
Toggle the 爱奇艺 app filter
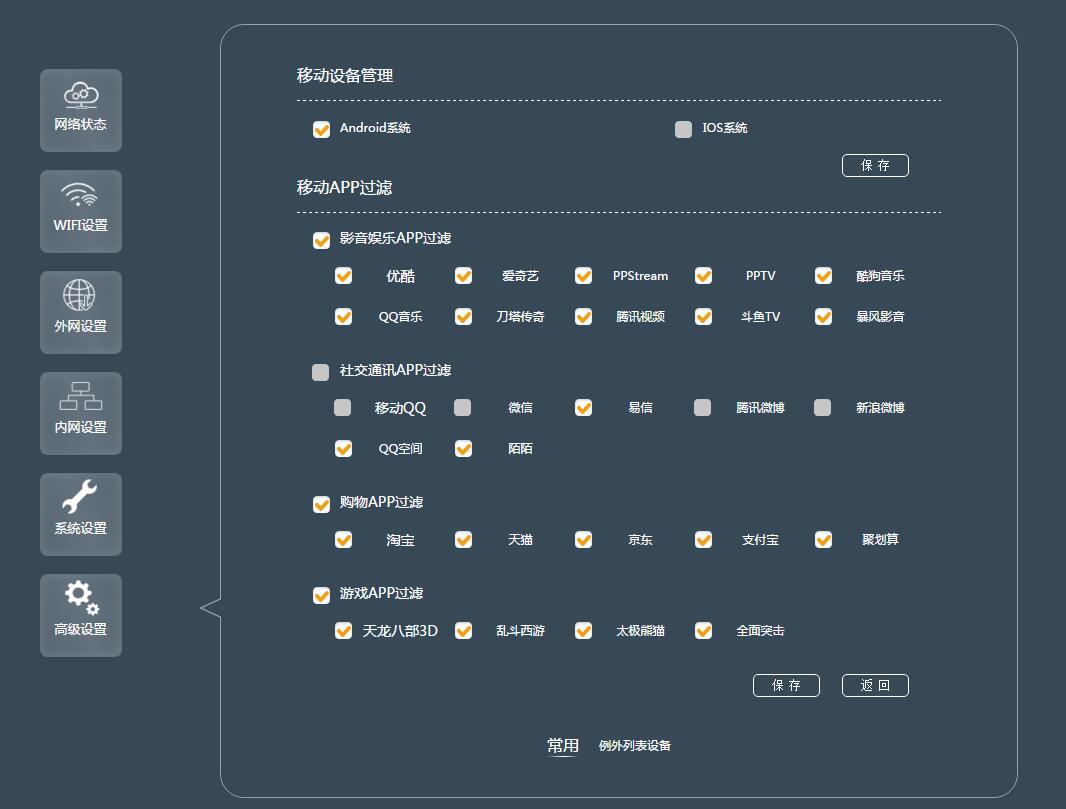(463, 275)
